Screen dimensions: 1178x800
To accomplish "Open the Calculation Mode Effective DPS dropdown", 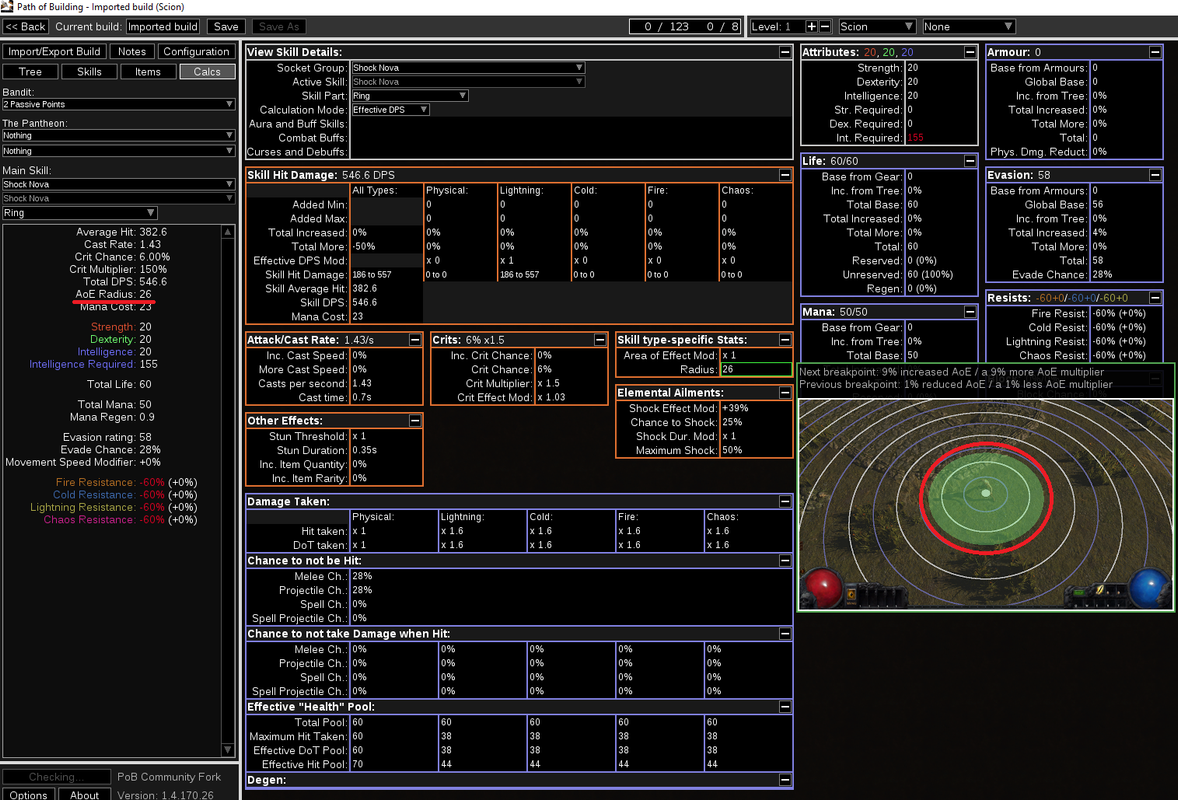I will pos(390,110).
